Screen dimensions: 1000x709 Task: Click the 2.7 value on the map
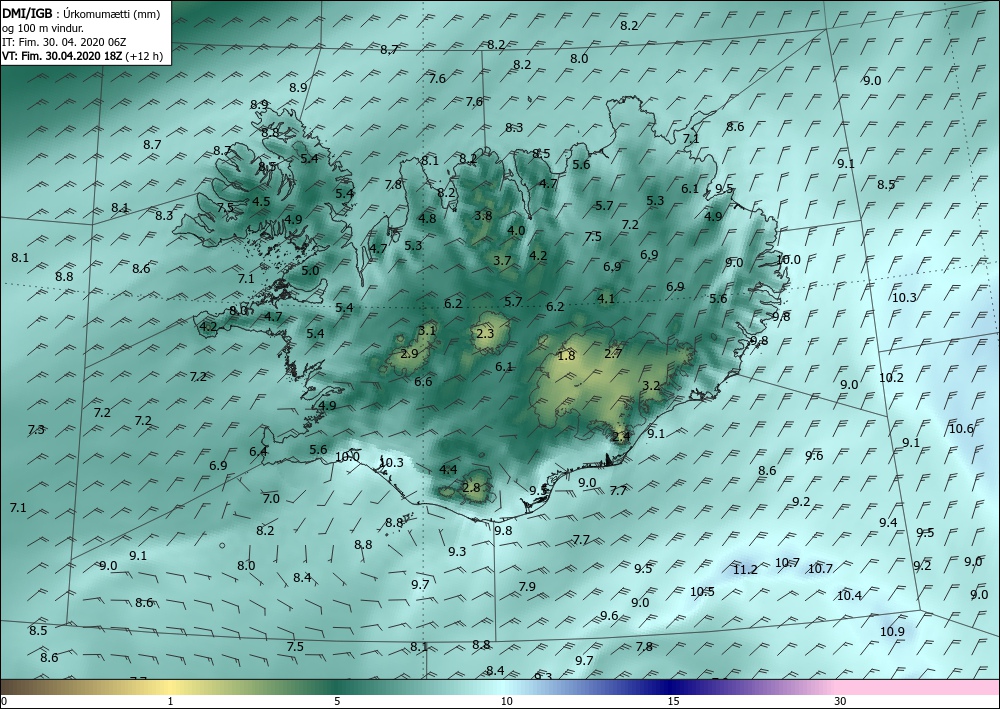click(x=613, y=354)
